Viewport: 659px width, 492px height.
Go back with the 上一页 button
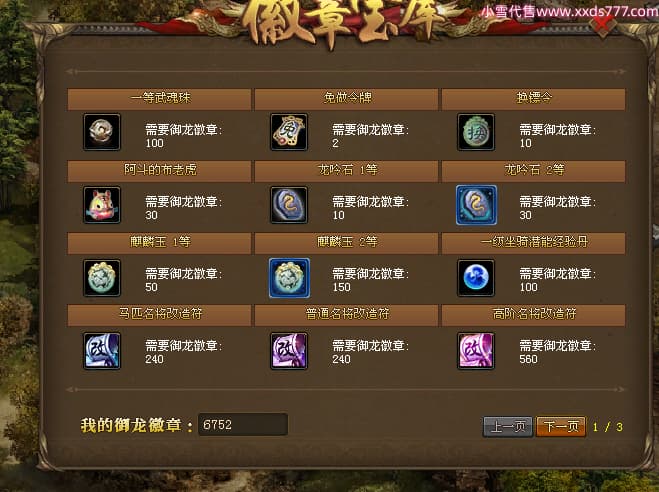coord(508,427)
